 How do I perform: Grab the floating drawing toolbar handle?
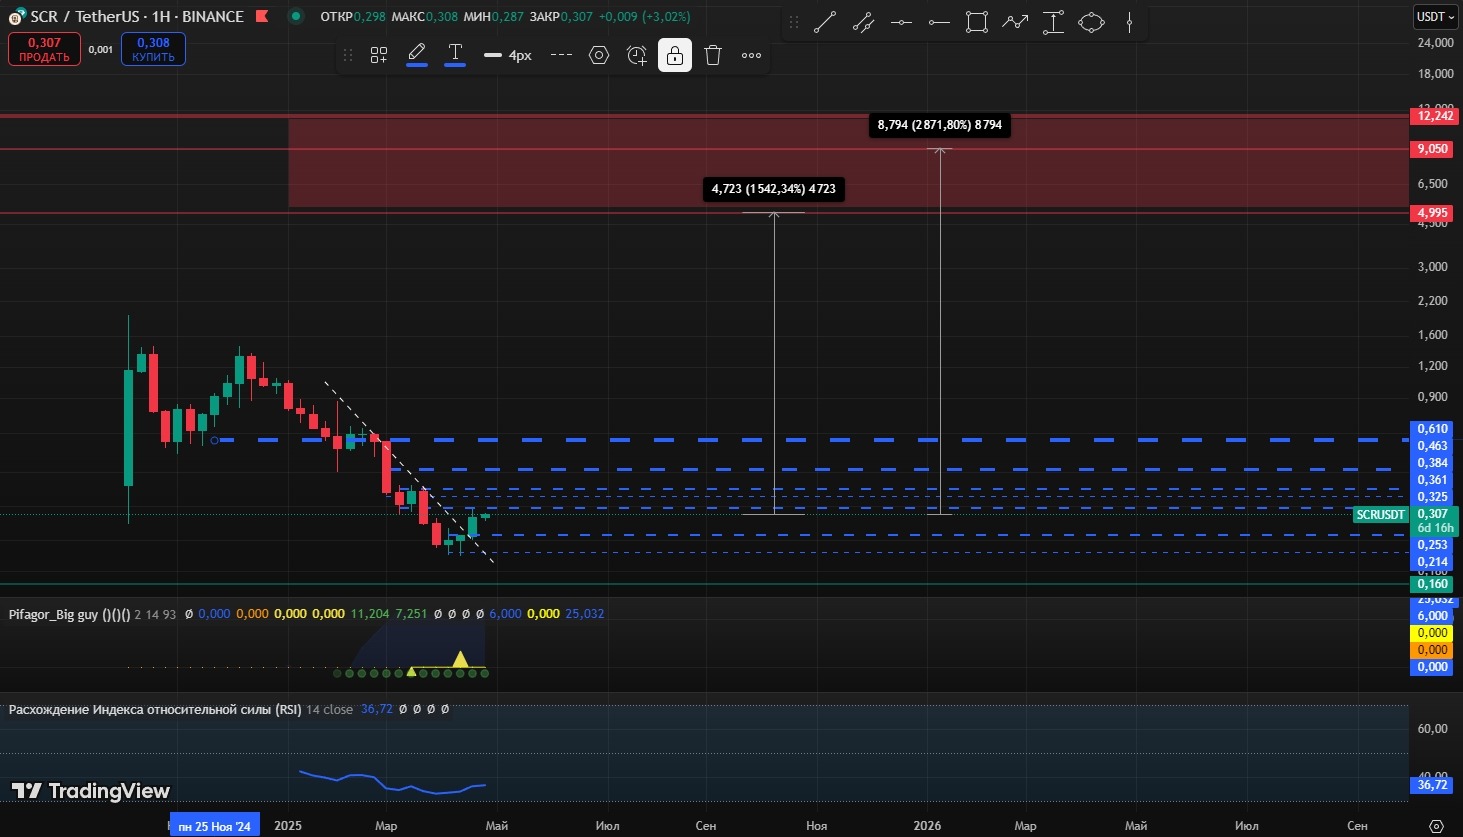(348, 56)
